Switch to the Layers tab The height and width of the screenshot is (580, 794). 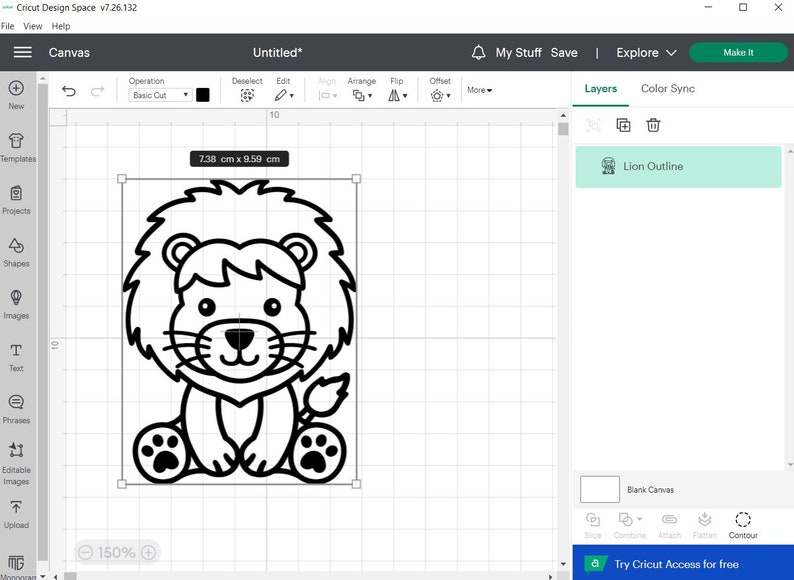point(601,89)
